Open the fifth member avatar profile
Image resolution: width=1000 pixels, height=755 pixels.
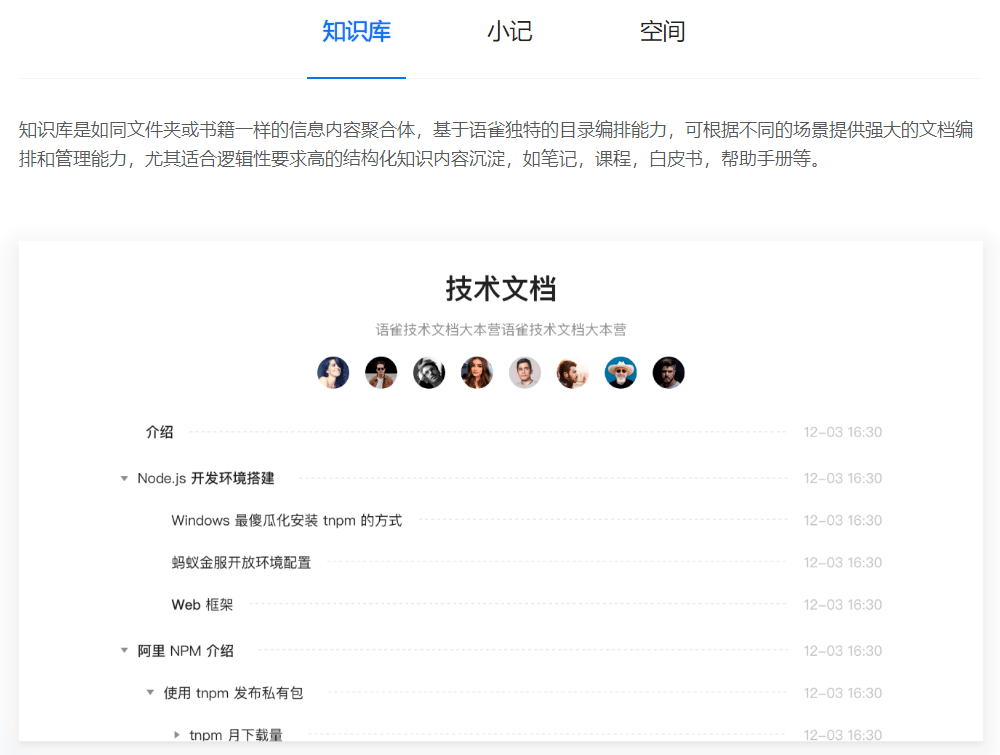(x=525, y=371)
